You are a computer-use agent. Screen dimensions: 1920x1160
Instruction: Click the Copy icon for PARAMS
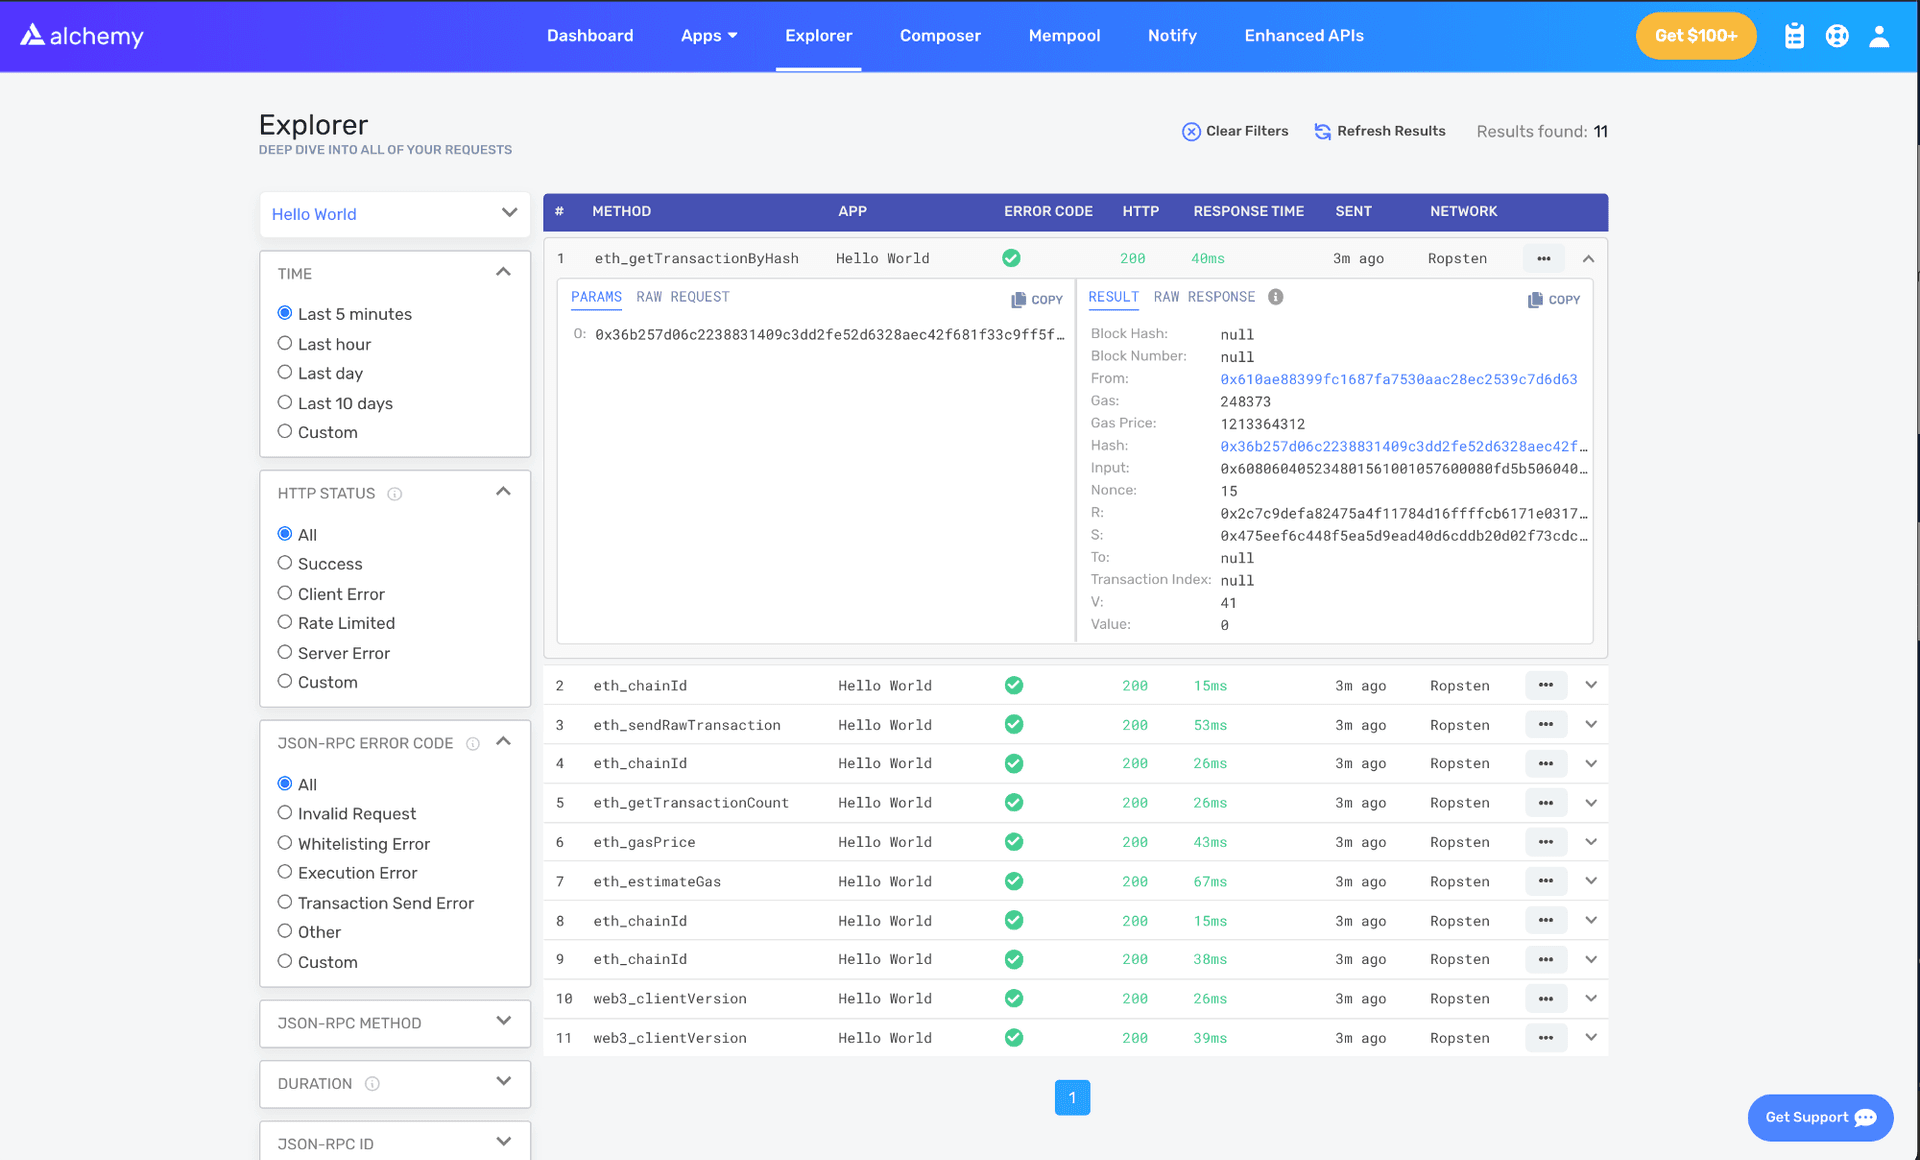point(1035,299)
